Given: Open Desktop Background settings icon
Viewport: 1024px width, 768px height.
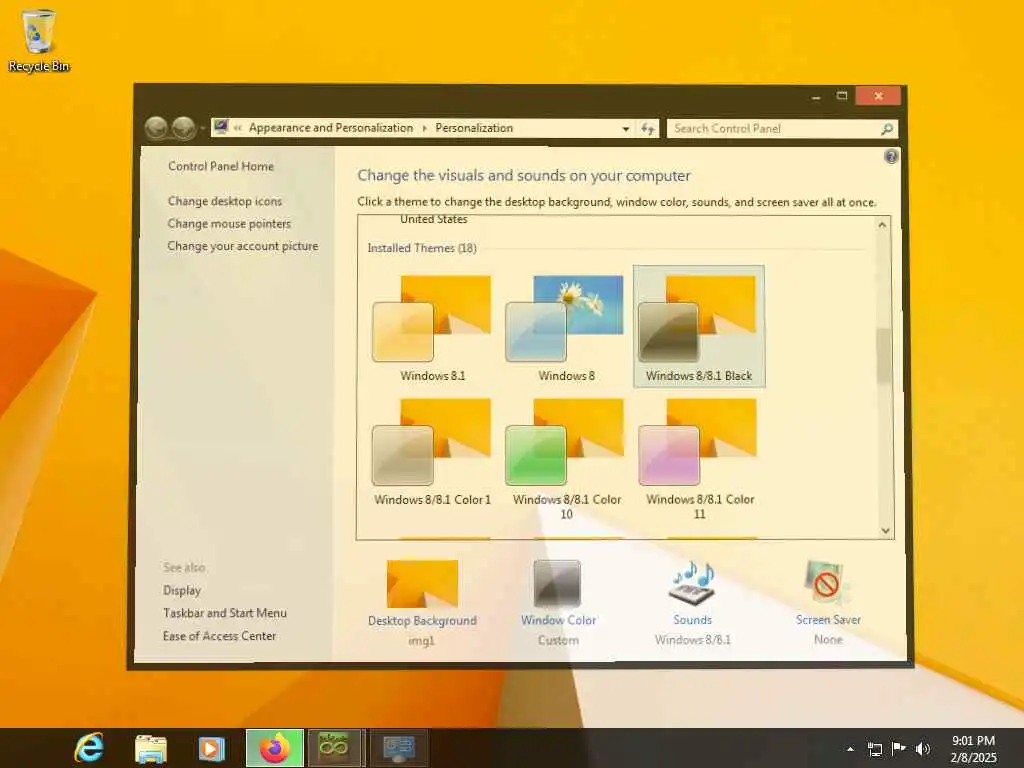Looking at the screenshot, I should point(422,583).
